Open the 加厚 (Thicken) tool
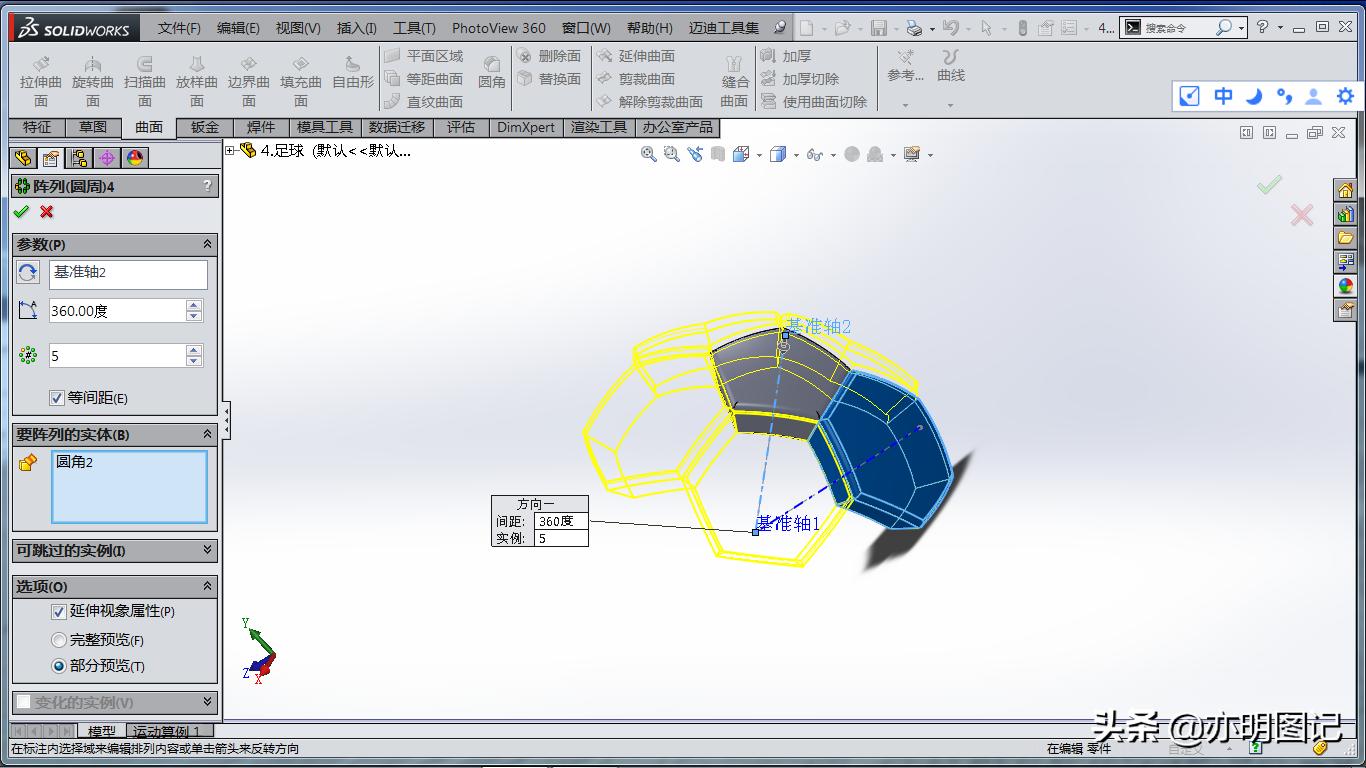Screen dimensions: 1366x768 pyautogui.click(x=790, y=57)
